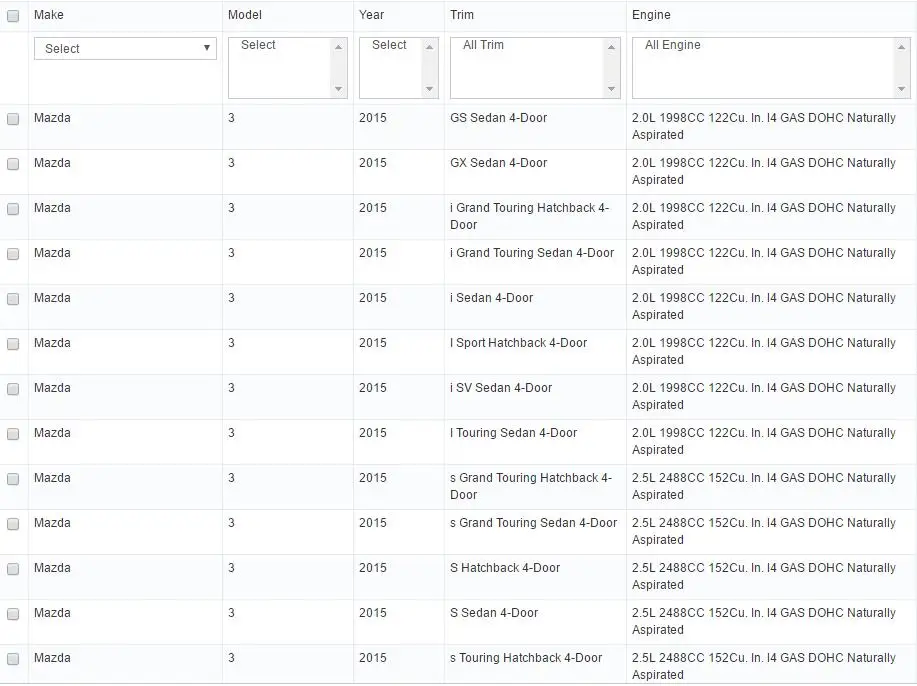Click the Model list scroll-down arrow
The image size is (917, 686).
[x=339, y=89]
